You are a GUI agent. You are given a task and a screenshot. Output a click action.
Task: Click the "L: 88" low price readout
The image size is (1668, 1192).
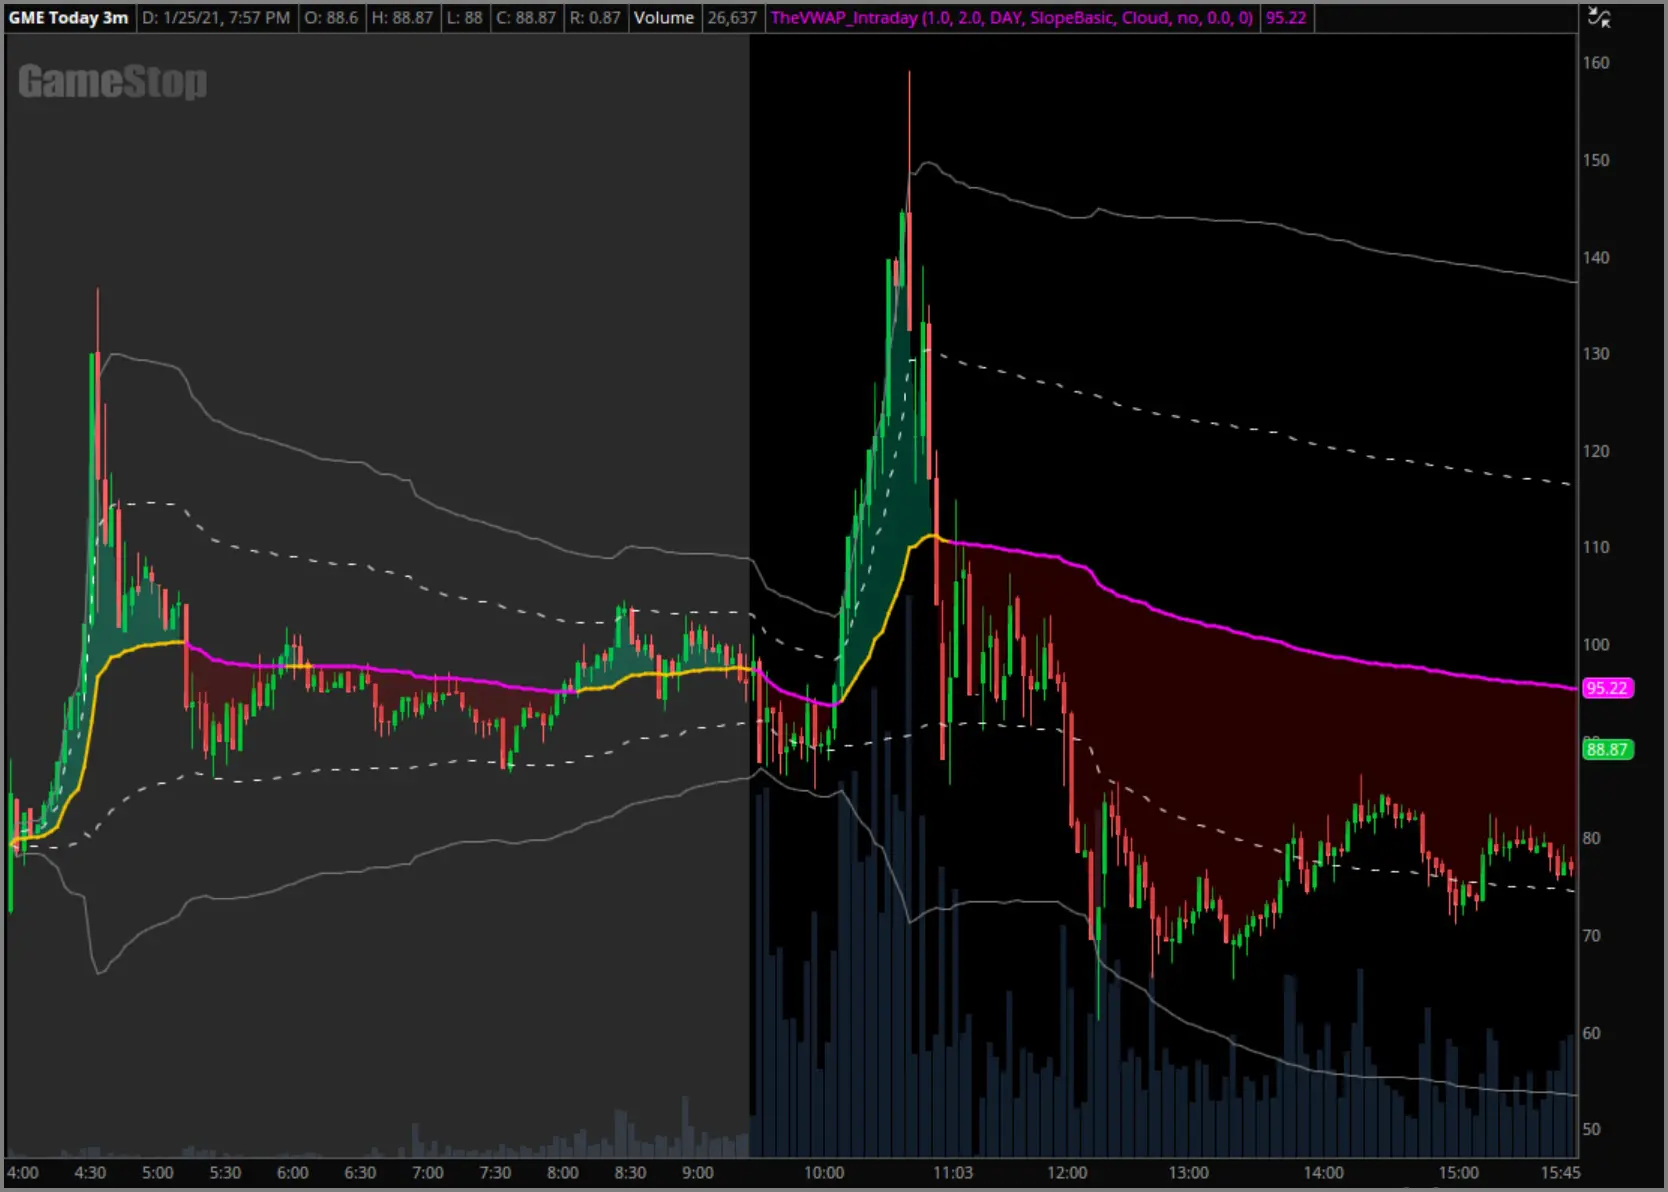[x=465, y=18]
